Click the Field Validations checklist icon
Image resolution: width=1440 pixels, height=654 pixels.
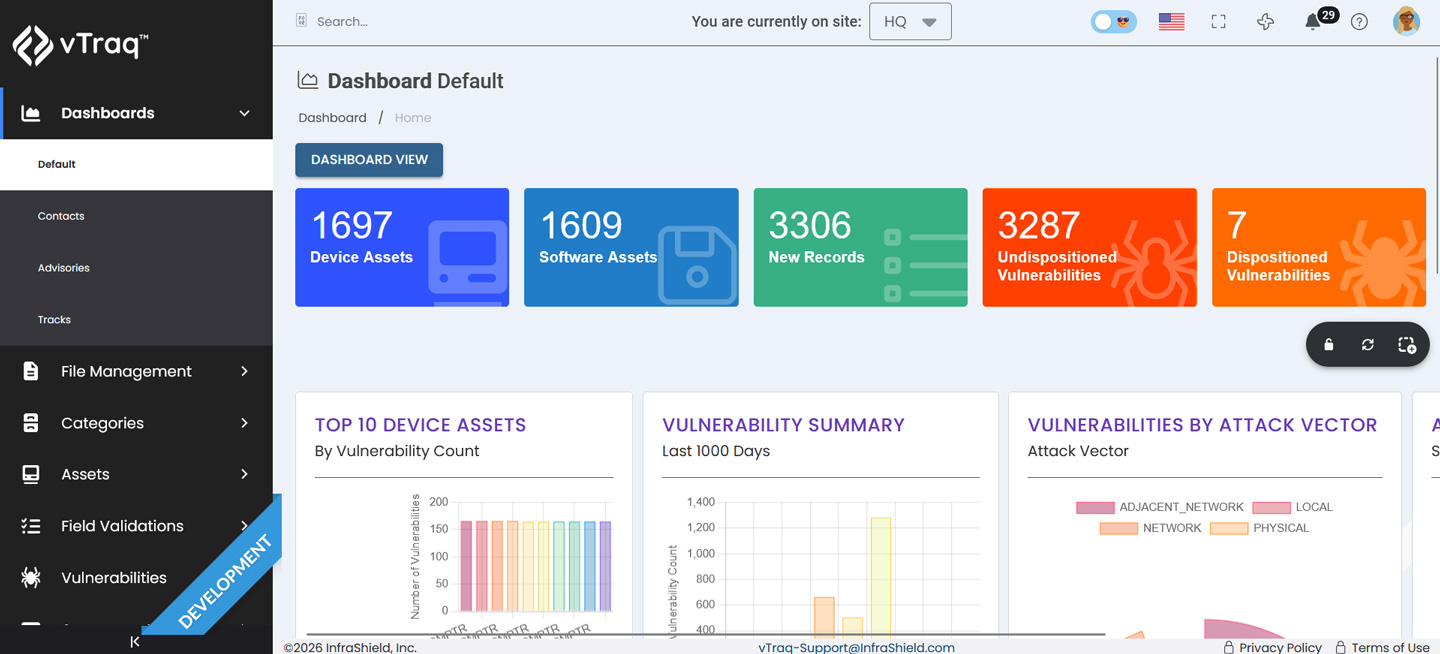point(31,526)
